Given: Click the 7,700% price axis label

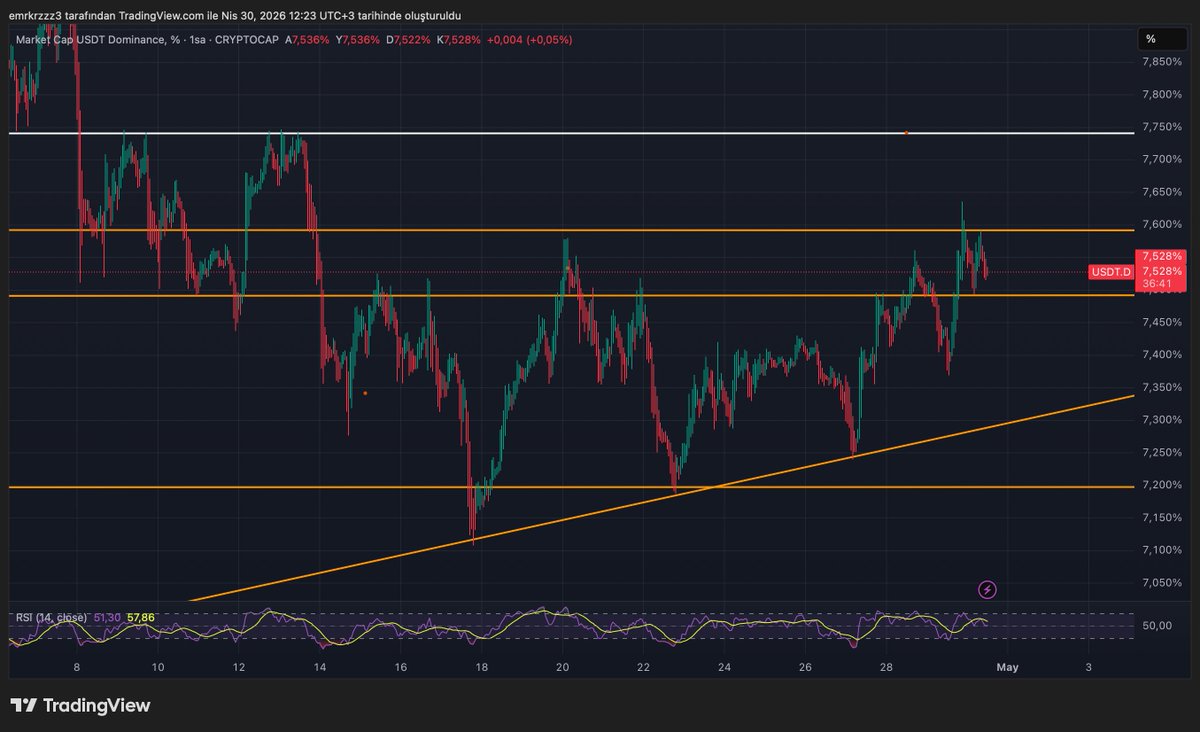Looking at the screenshot, I should 1162,159.
